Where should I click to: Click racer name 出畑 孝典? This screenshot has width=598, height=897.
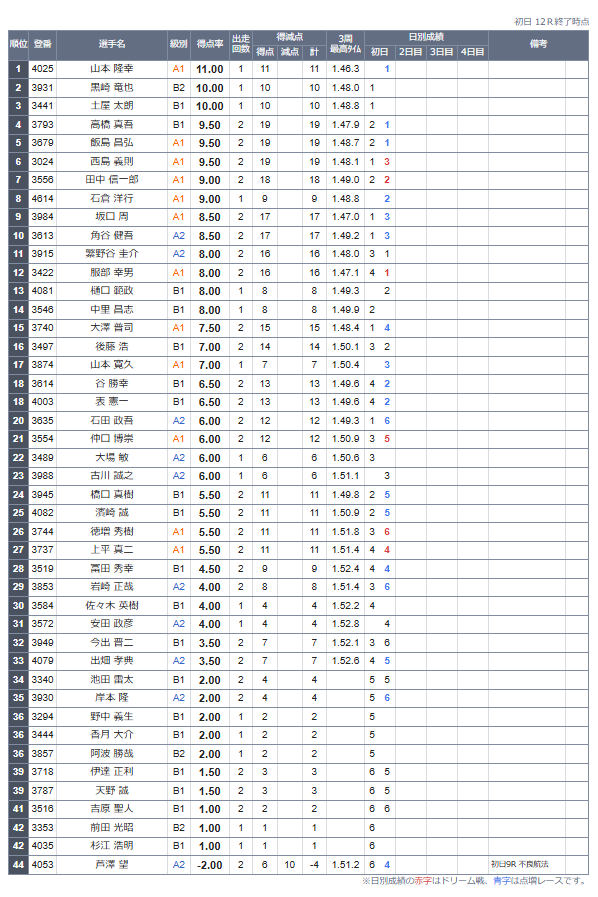[112, 661]
